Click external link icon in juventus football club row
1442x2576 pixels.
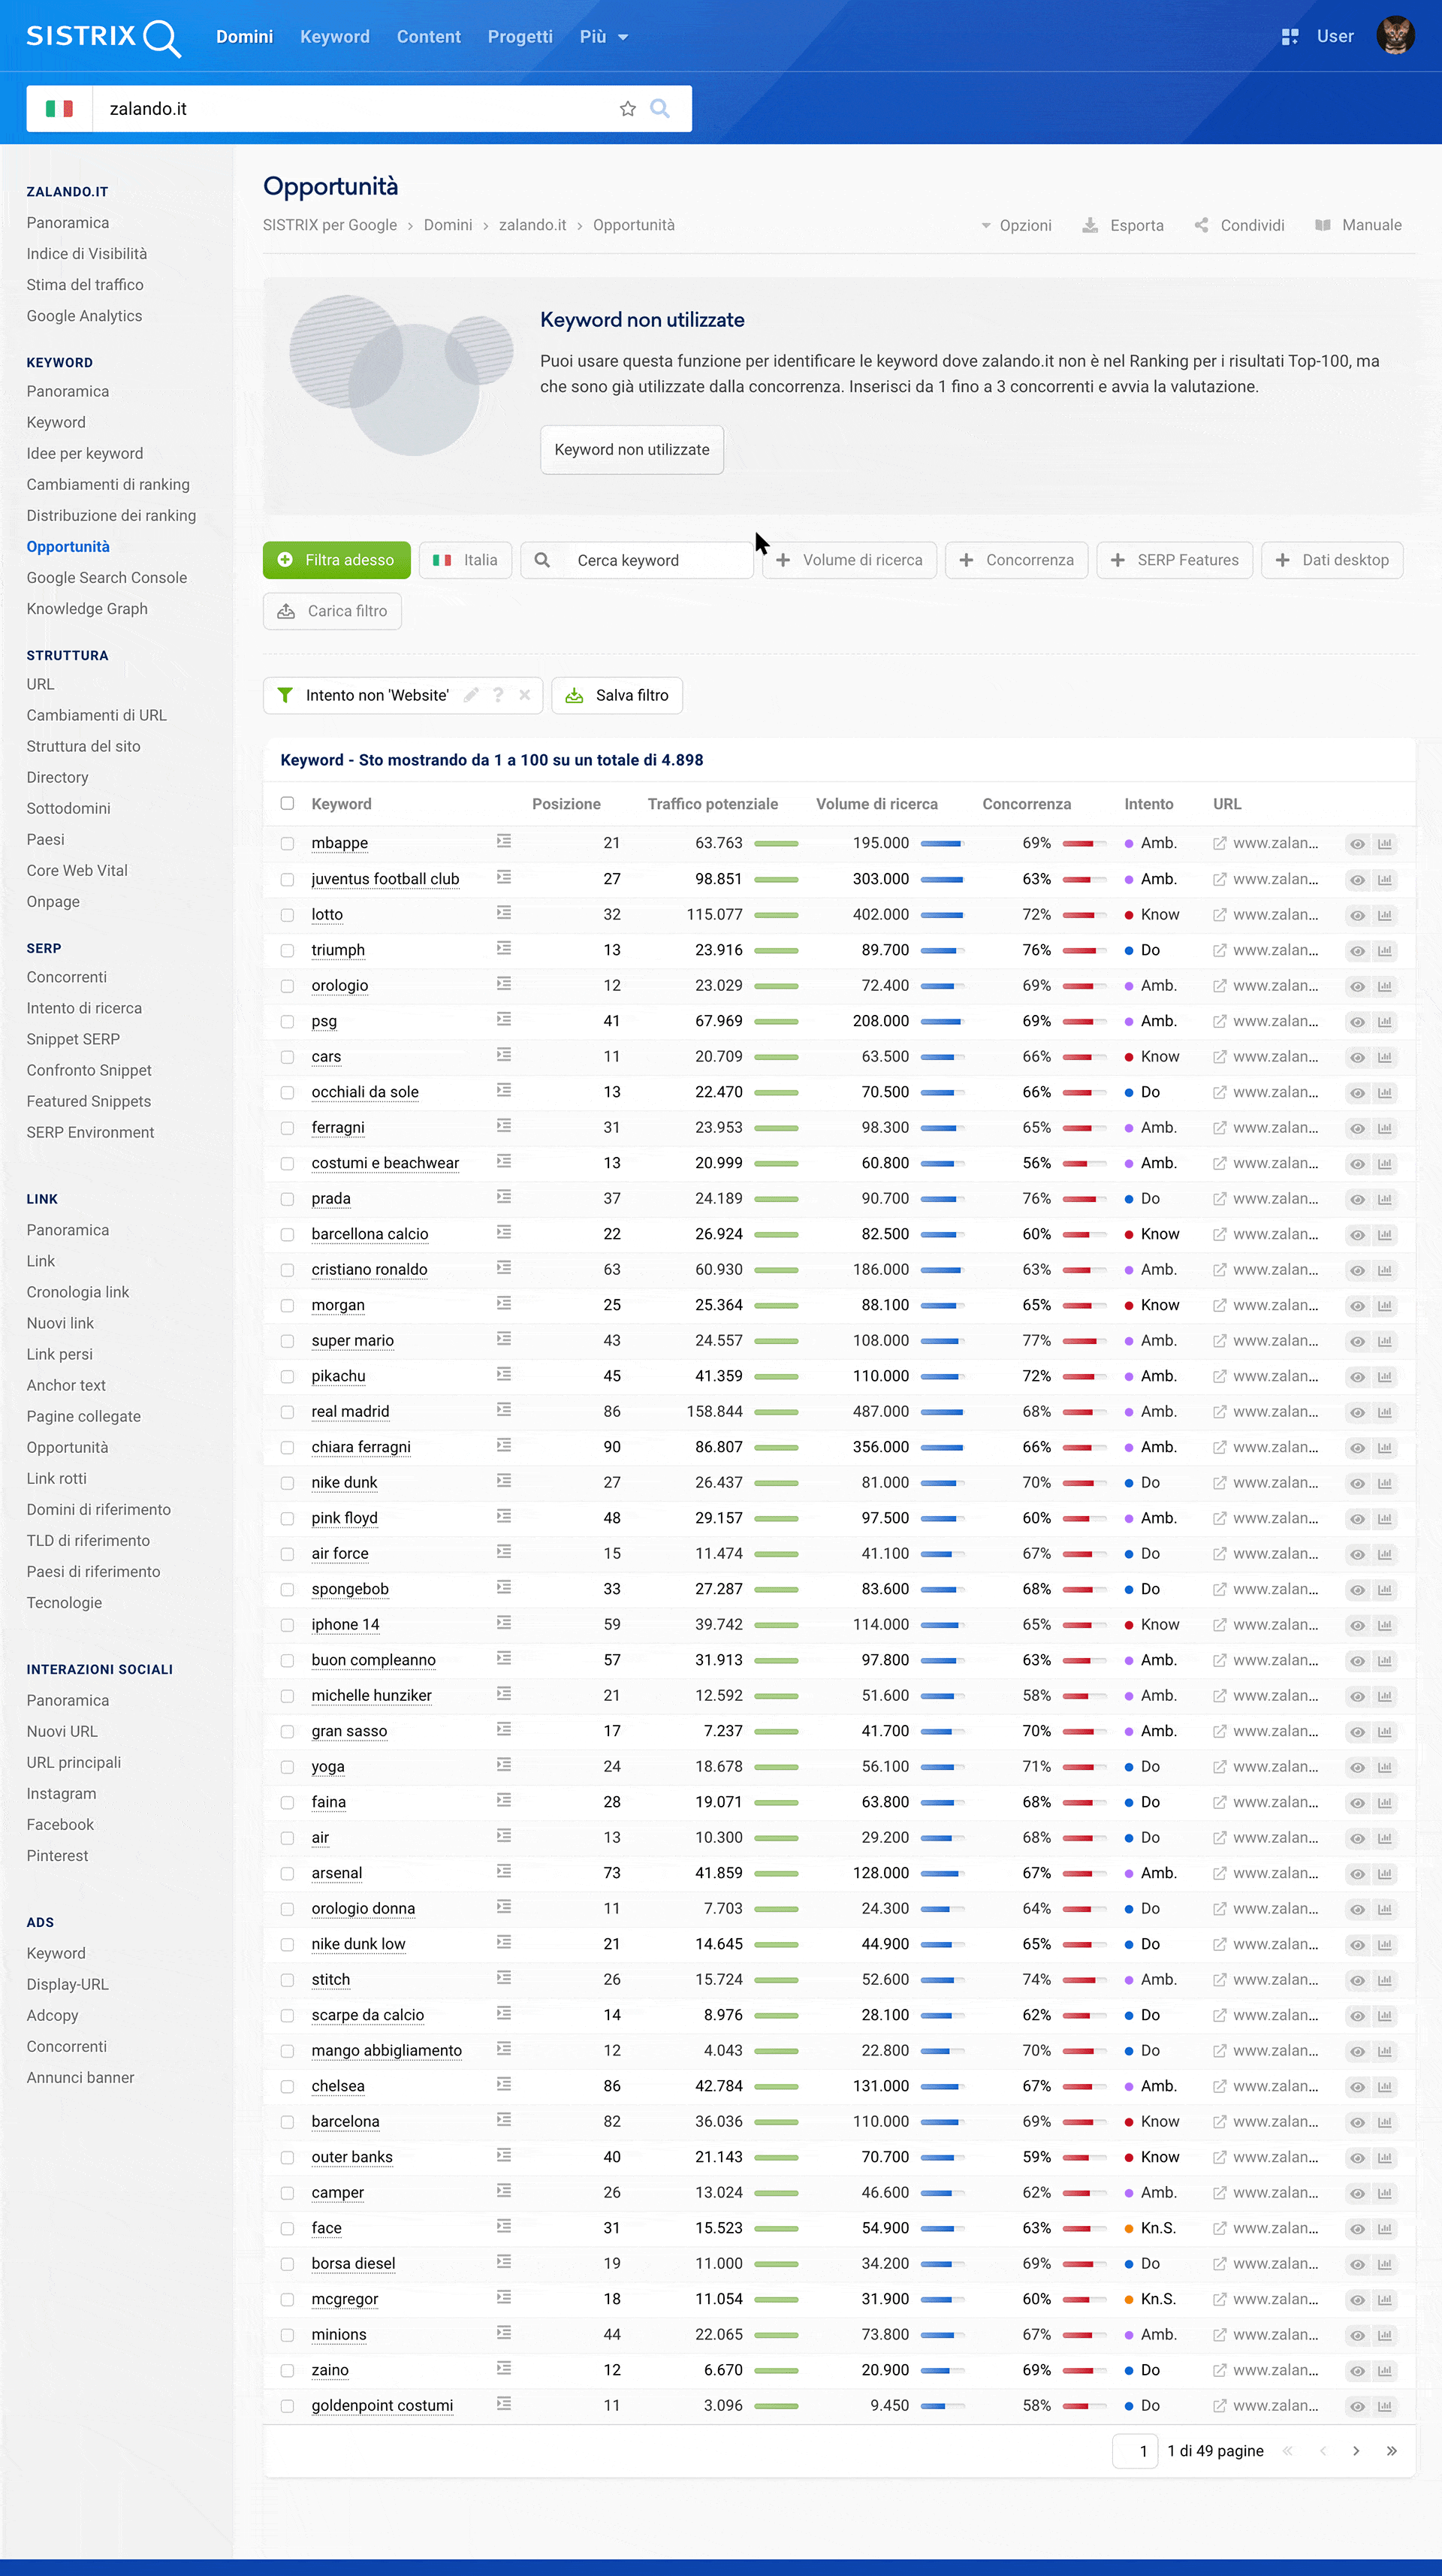pyautogui.click(x=1219, y=879)
